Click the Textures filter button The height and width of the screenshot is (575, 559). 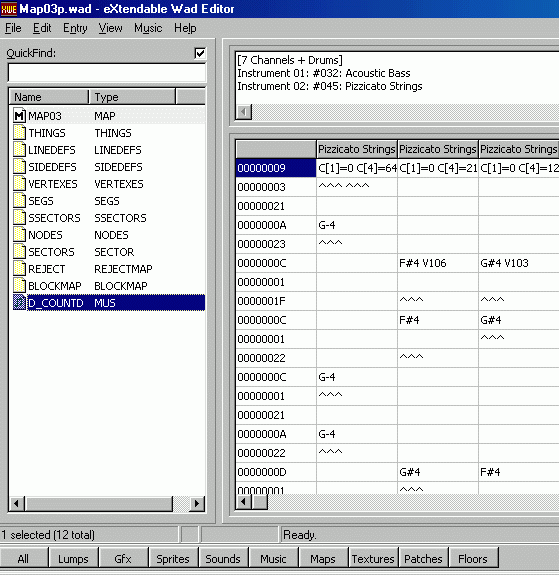pyautogui.click(x=373, y=558)
